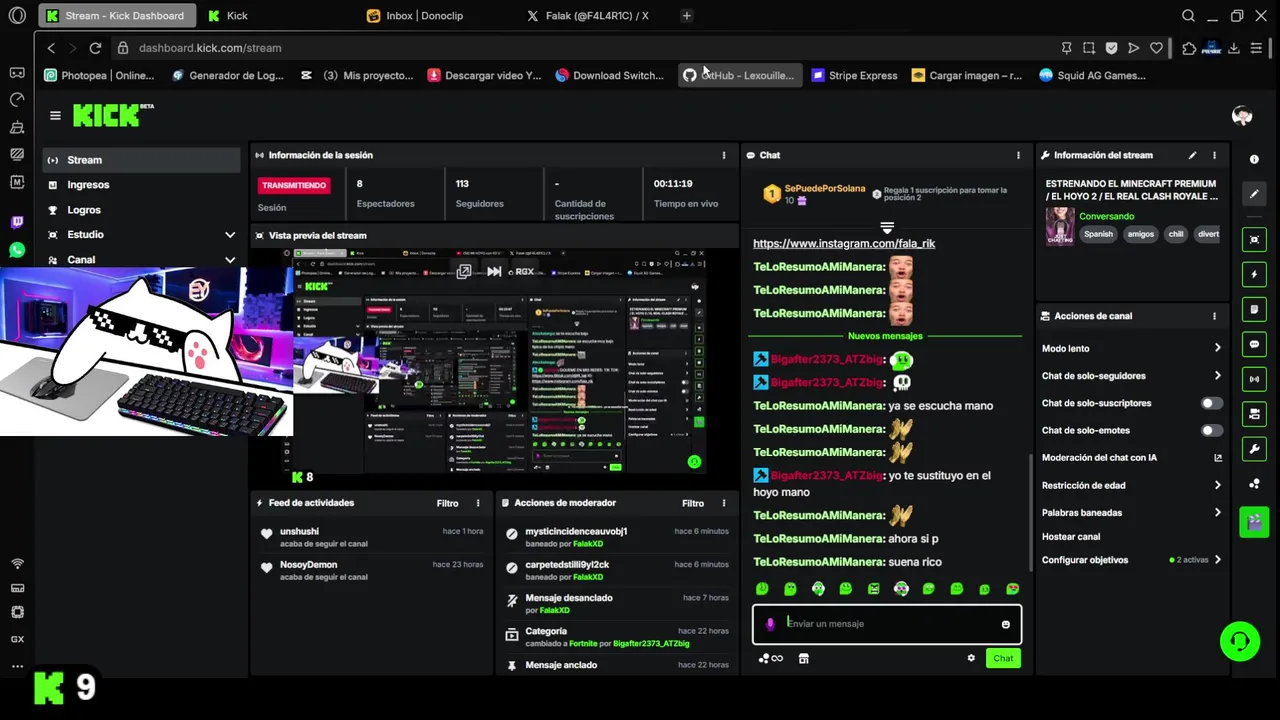Open WhatsApp in browser sidebar
This screenshot has width=1280, height=720.
[17, 250]
